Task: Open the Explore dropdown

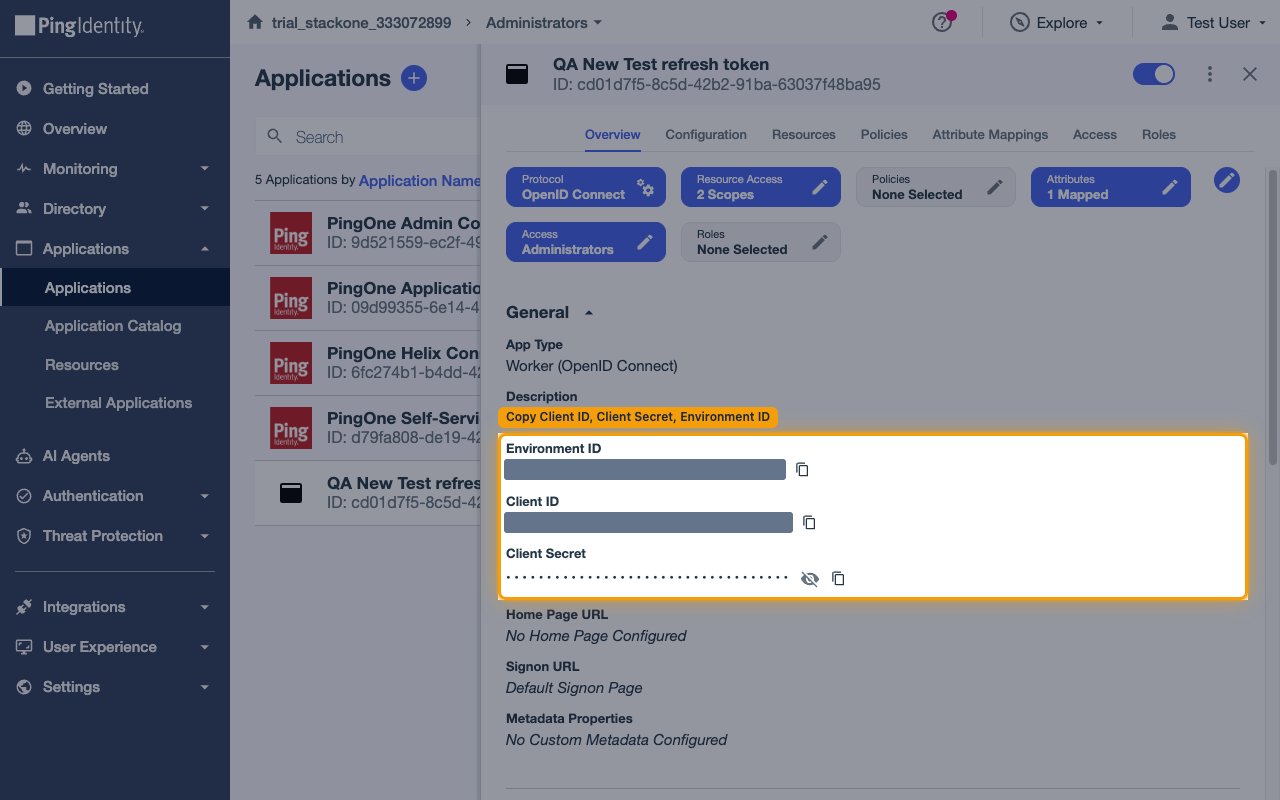Action: [1057, 22]
